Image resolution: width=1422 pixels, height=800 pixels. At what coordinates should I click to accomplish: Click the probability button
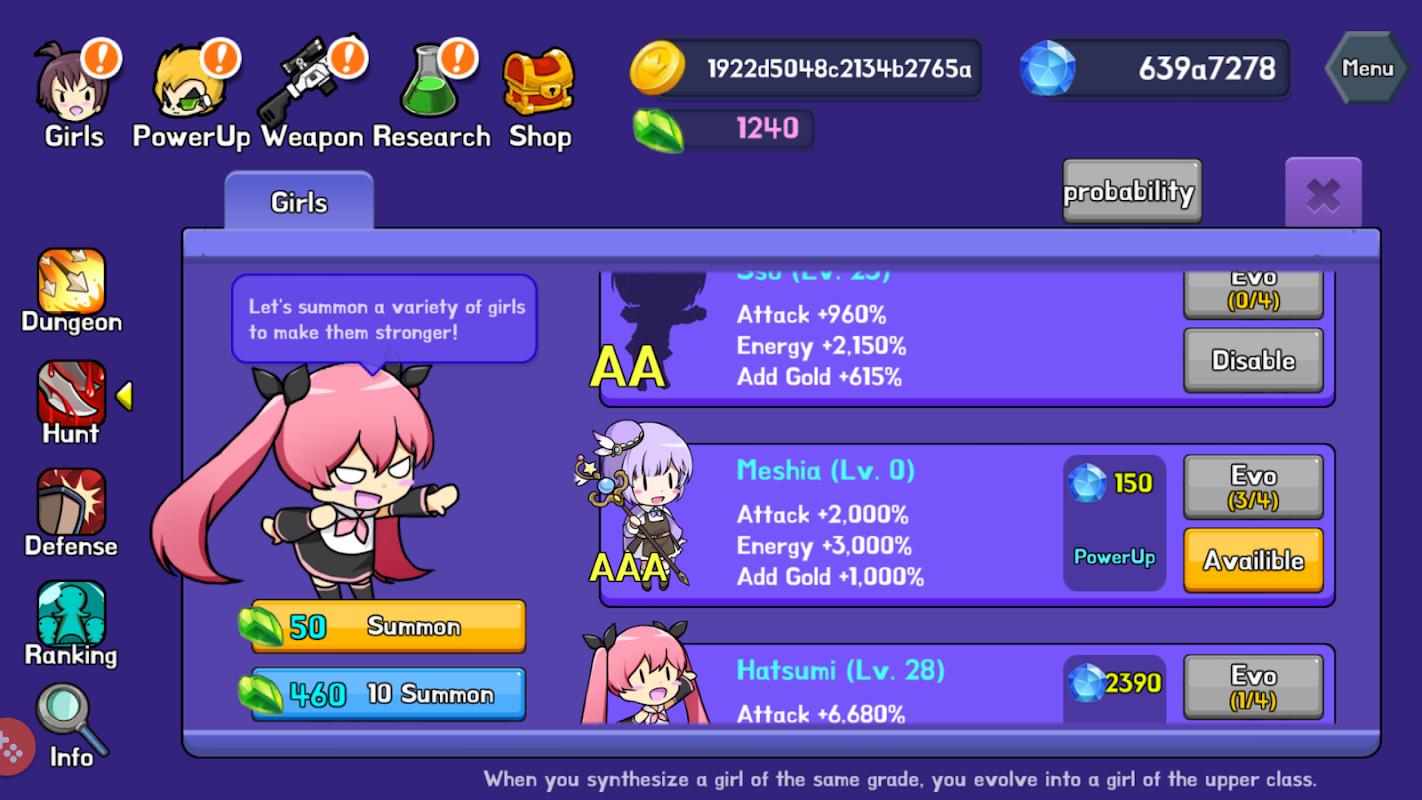click(1131, 191)
